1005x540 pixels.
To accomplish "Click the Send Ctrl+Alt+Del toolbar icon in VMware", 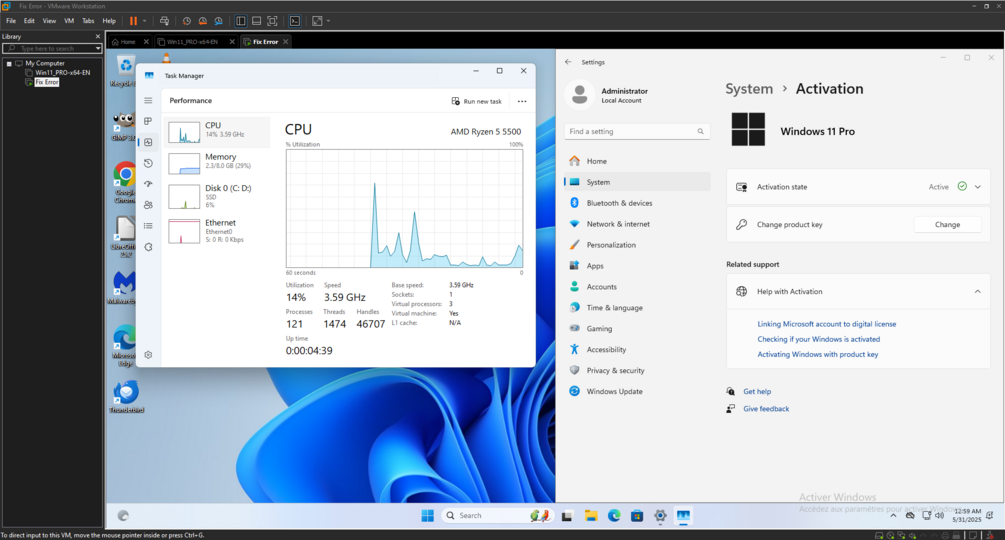I will (x=164, y=21).
